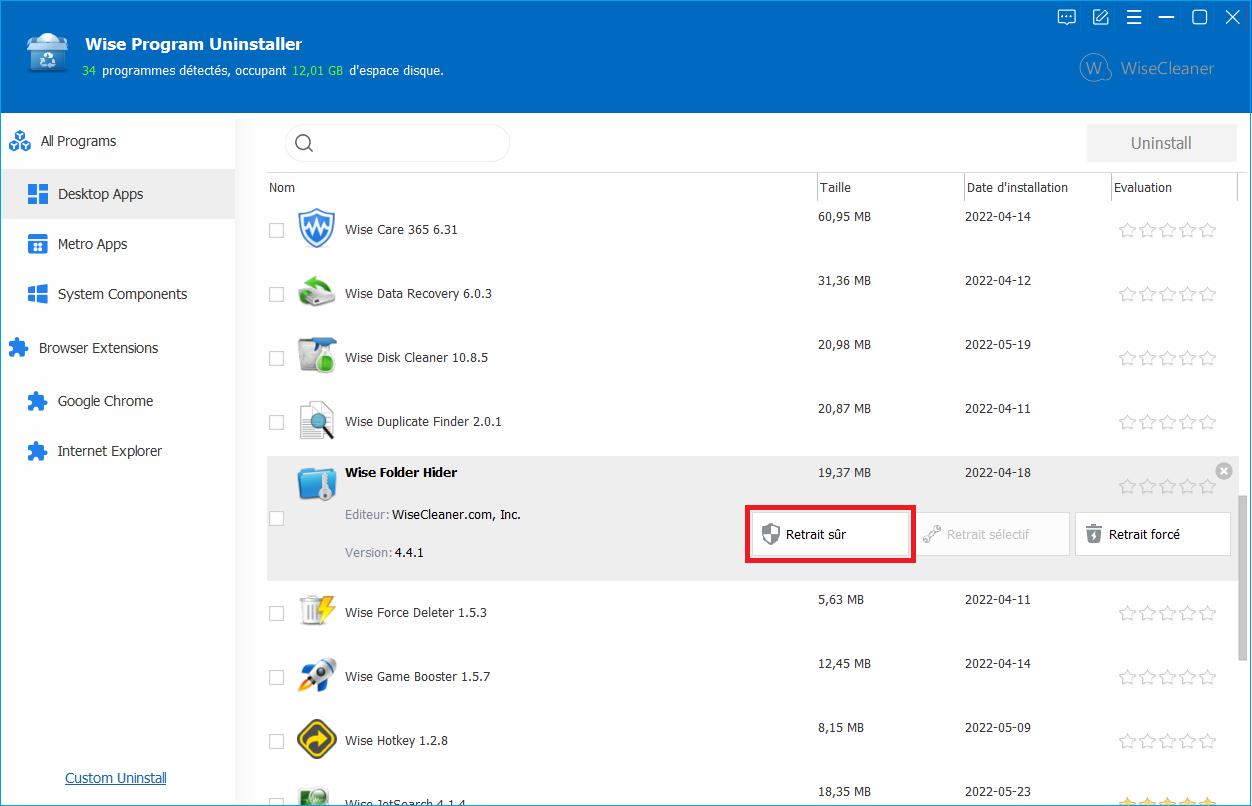Screen dimensions: 1252x806
Task: Rate Wise Data Recovery with stars
Action: pyautogui.click(x=1167, y=294)
